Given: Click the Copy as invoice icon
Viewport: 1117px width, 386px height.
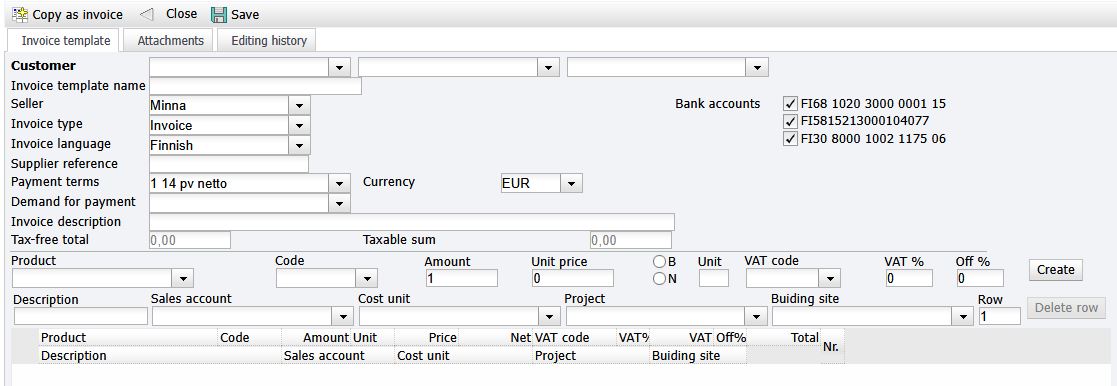Looking at the screenshot, I should coord(20,14).
